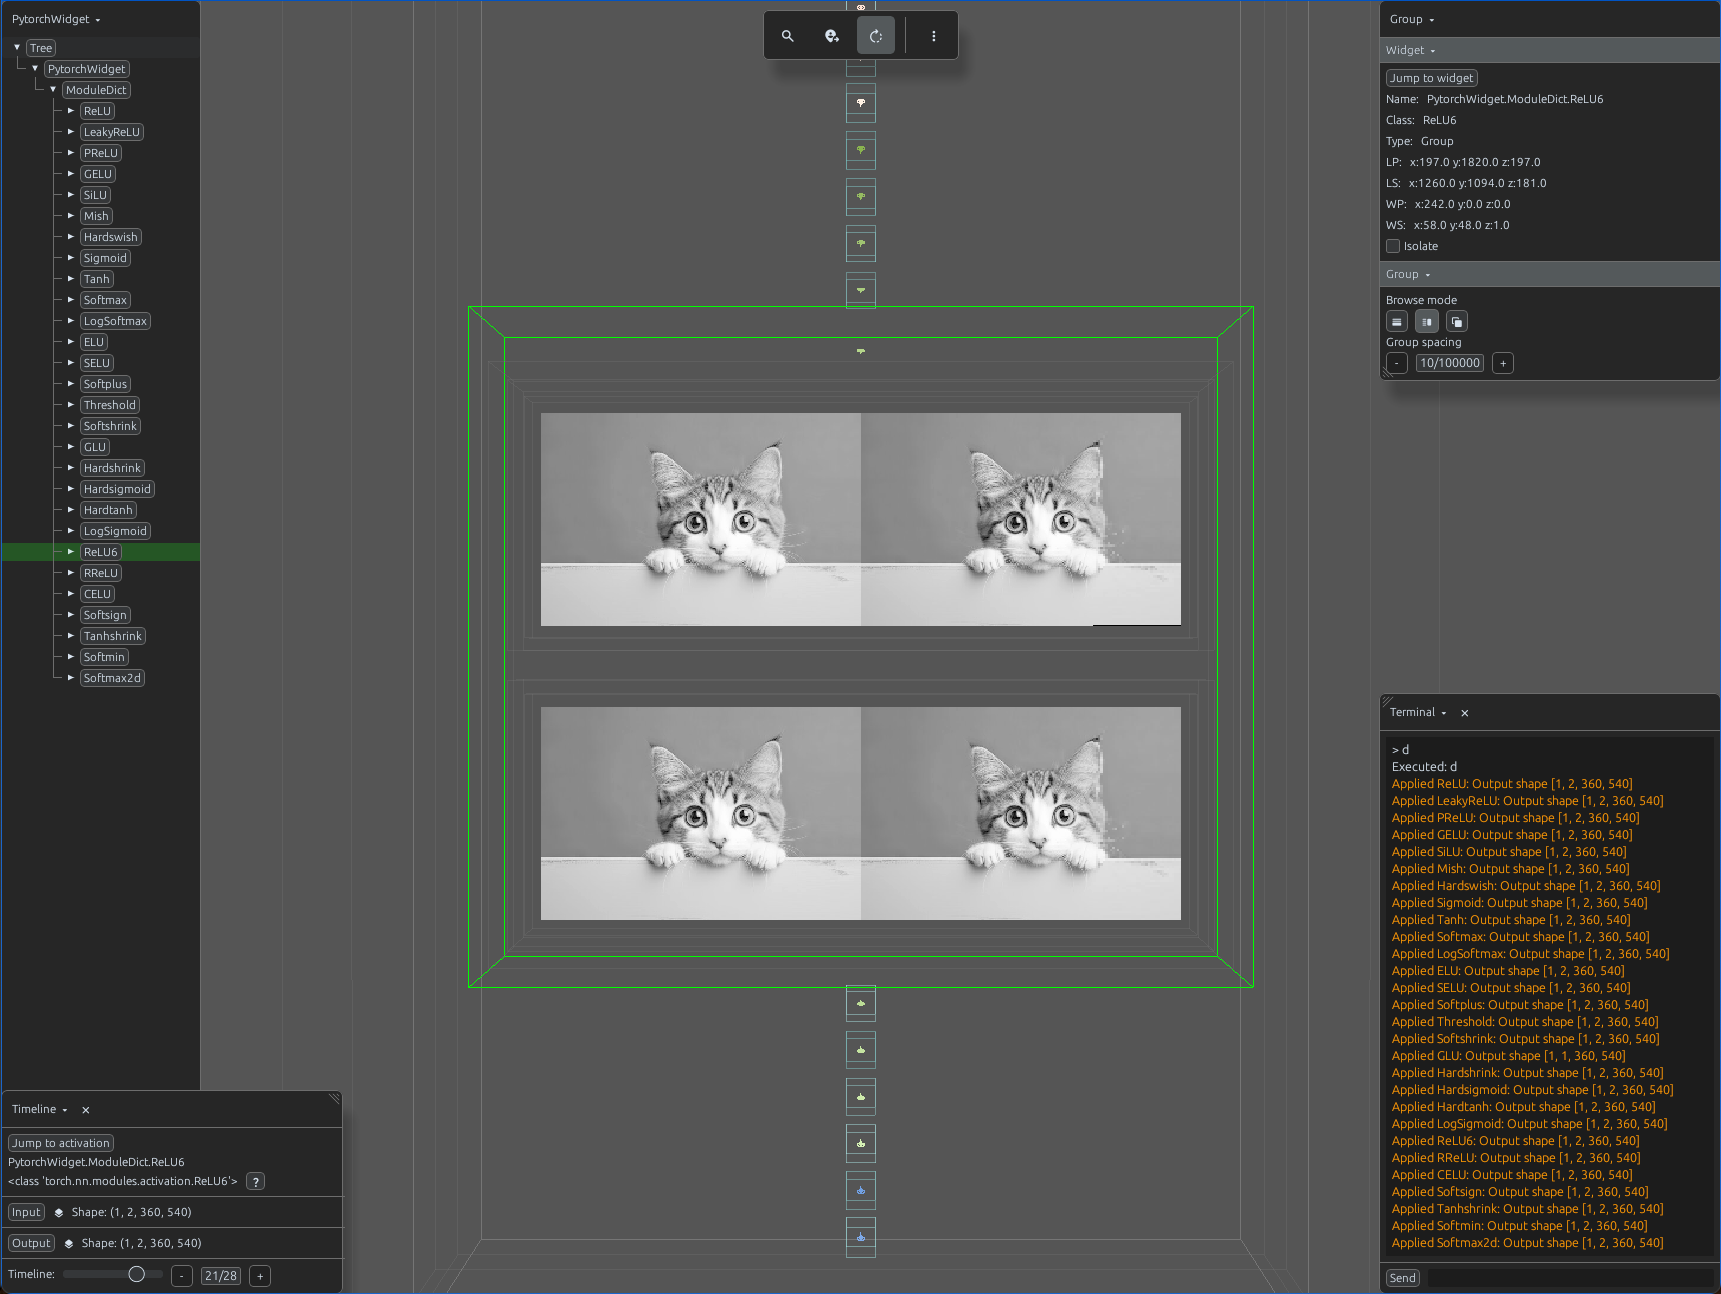
Task: Select the side-by-side browse mode icon
Action: point(1427,322)
